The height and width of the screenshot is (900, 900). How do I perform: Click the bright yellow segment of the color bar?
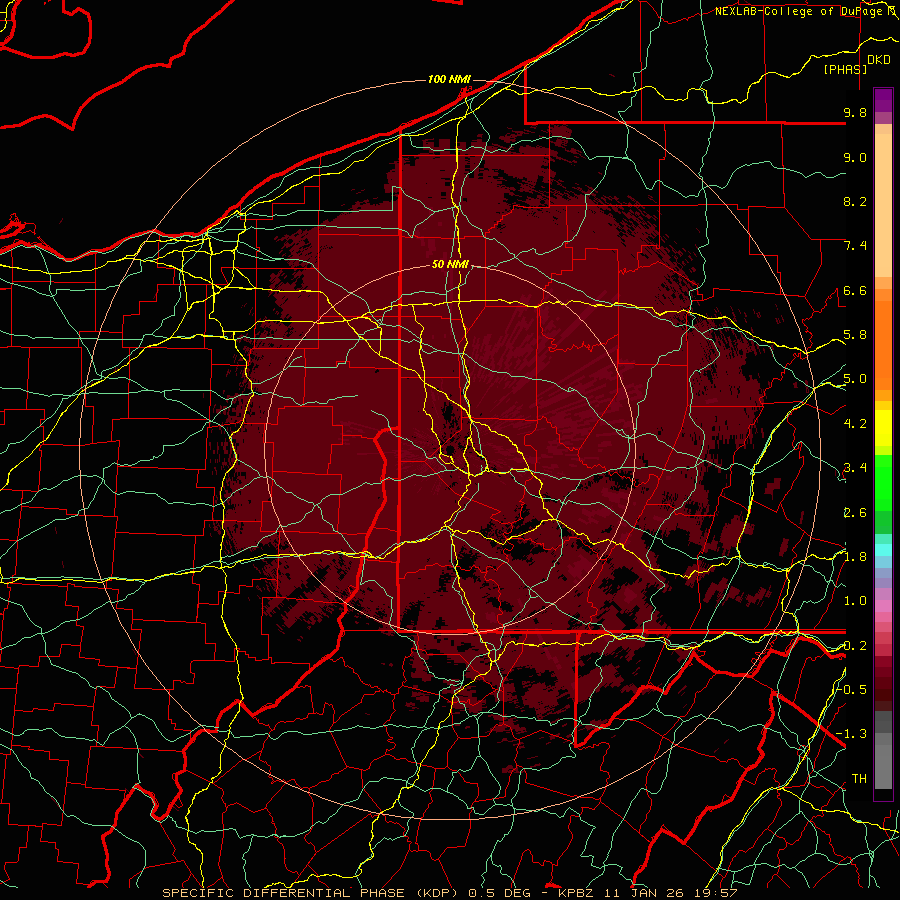click(883, 428)
